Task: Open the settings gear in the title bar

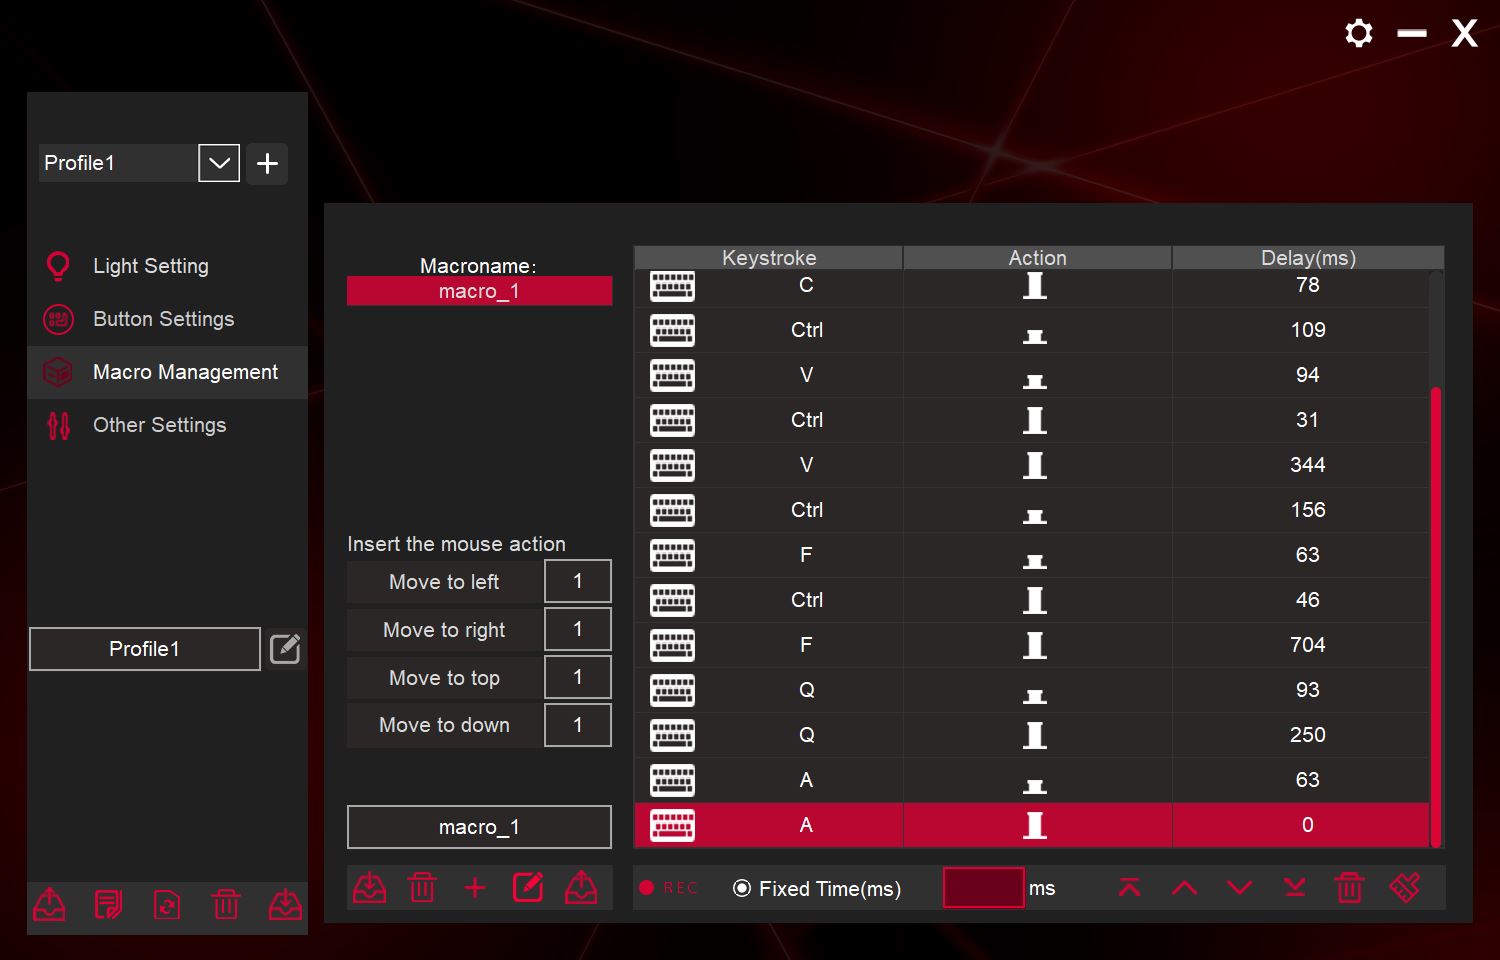Action: click(x=1358, y=33)
